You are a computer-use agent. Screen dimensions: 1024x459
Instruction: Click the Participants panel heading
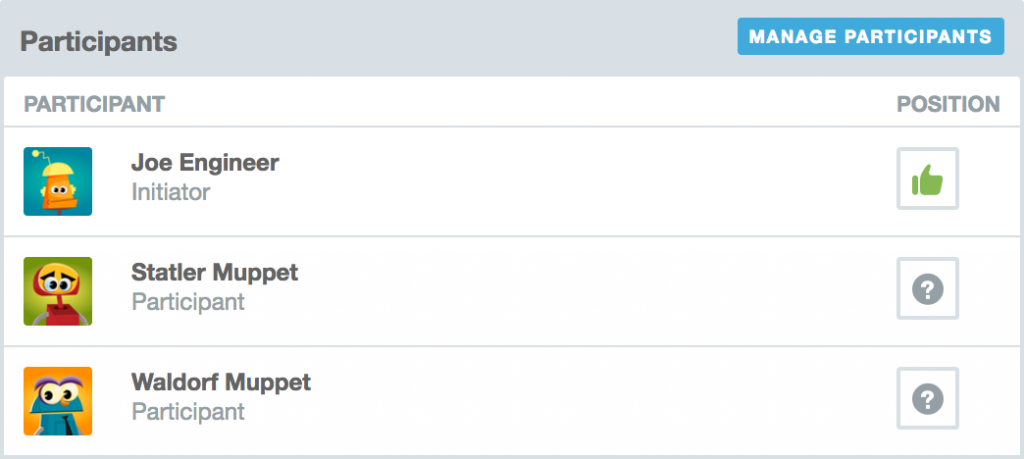point(98,42)
